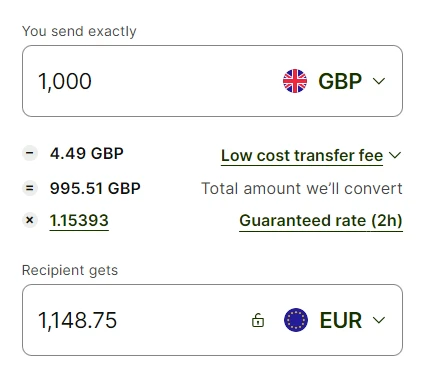Click the EU flag icon
423x374 pixels.
[x=296, y=320]
